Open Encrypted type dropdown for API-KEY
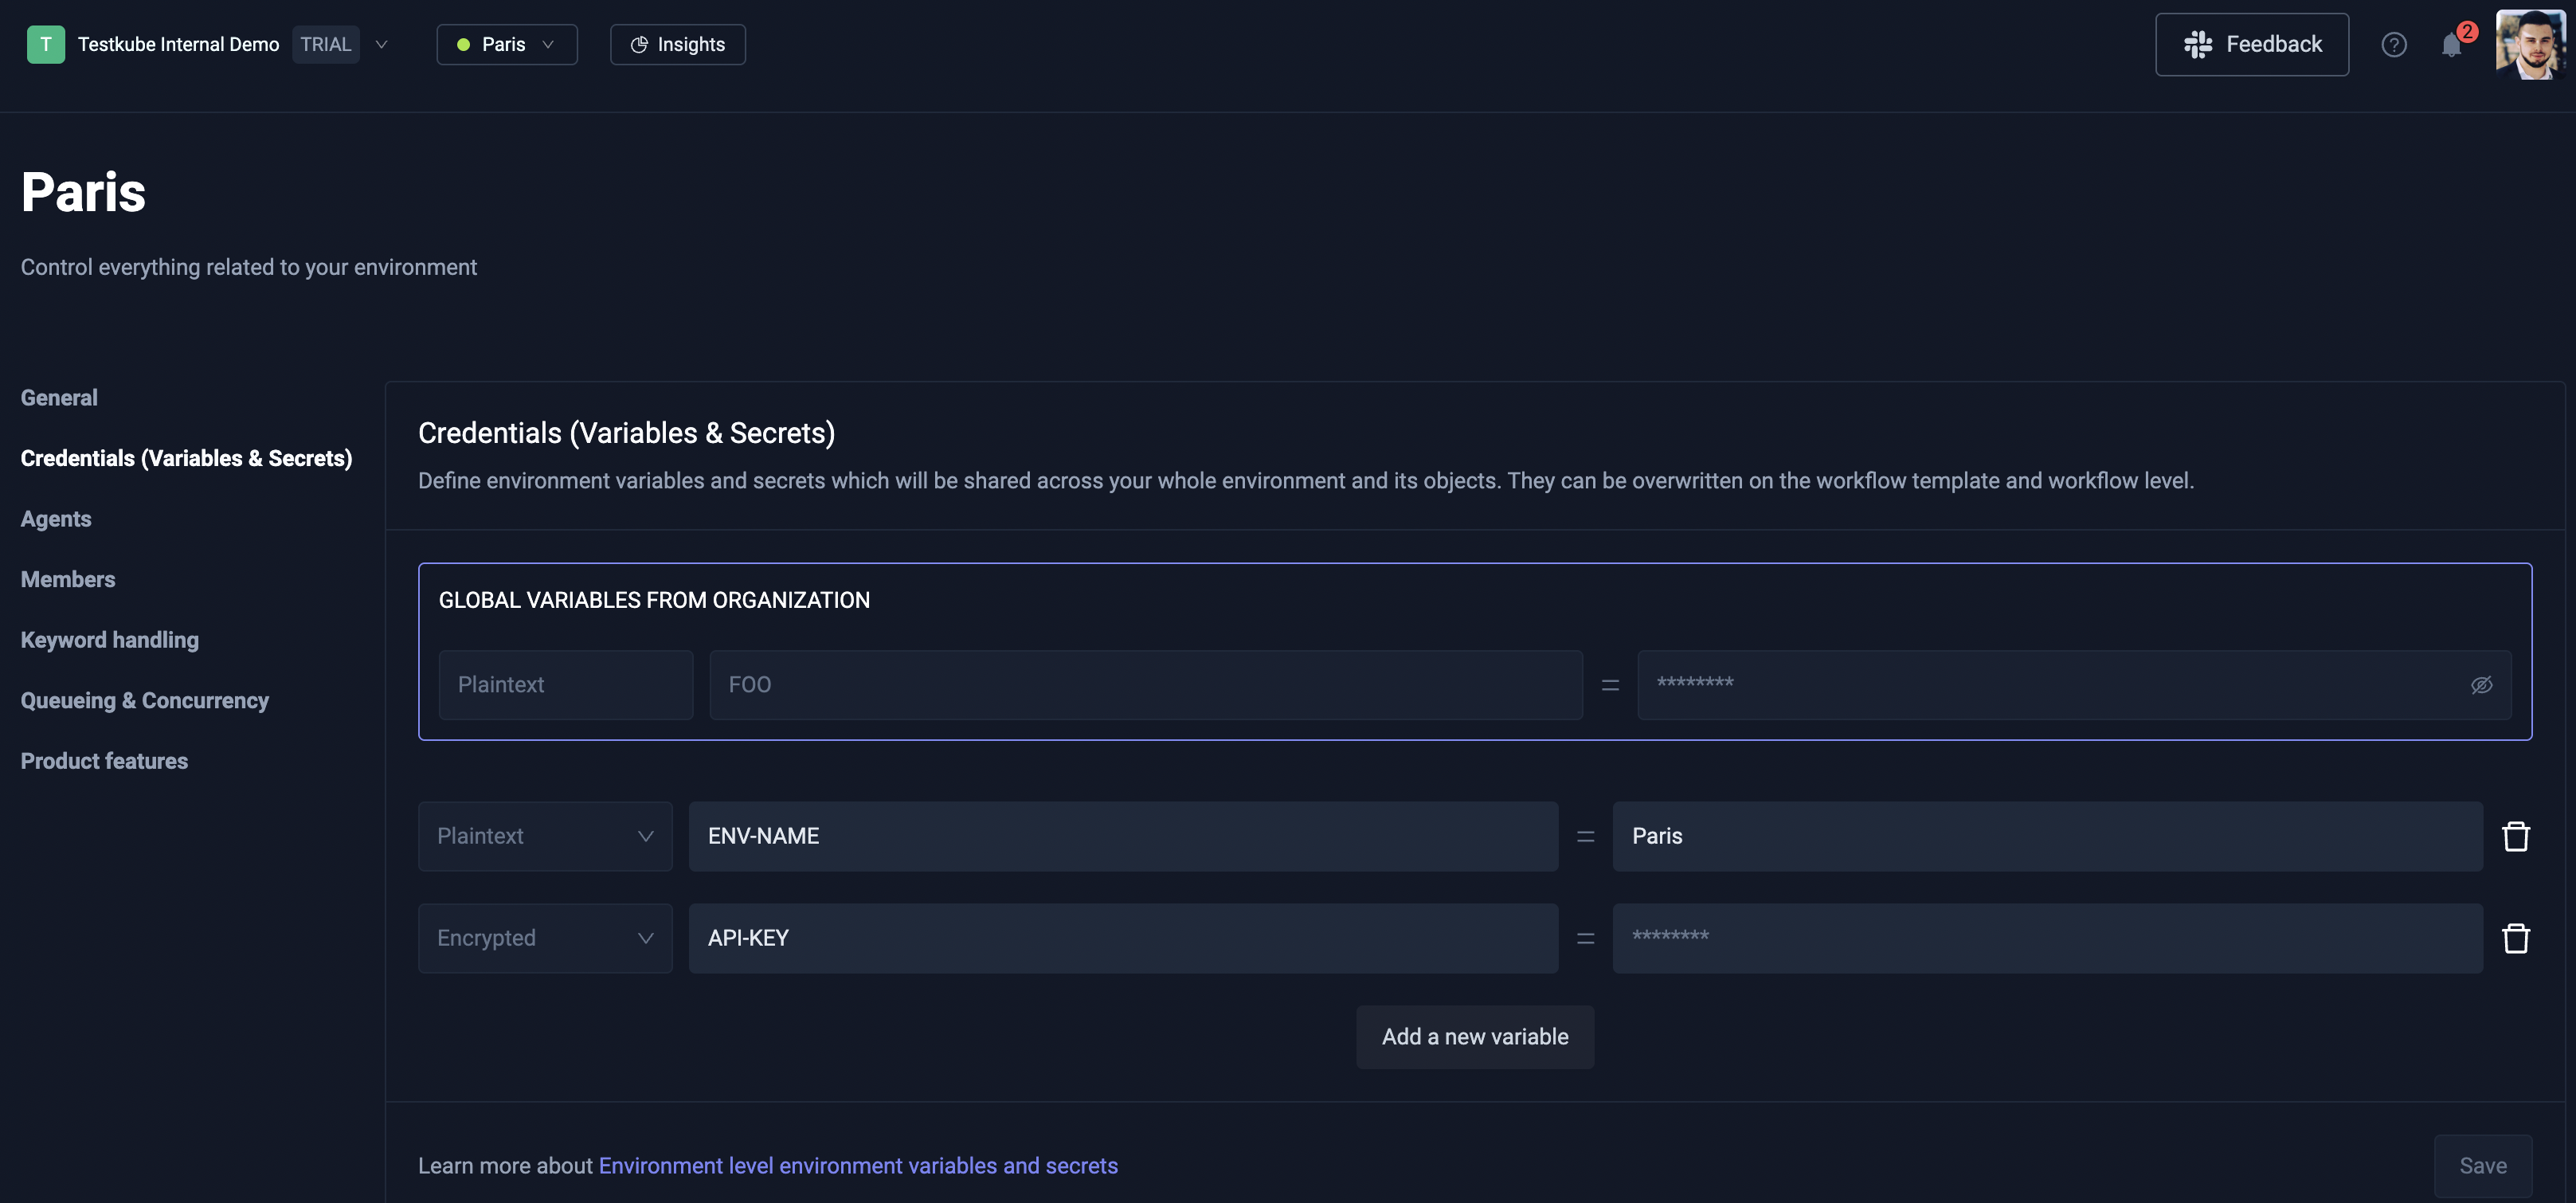This screenshot has width=2576, height=1203. (544, 938)
